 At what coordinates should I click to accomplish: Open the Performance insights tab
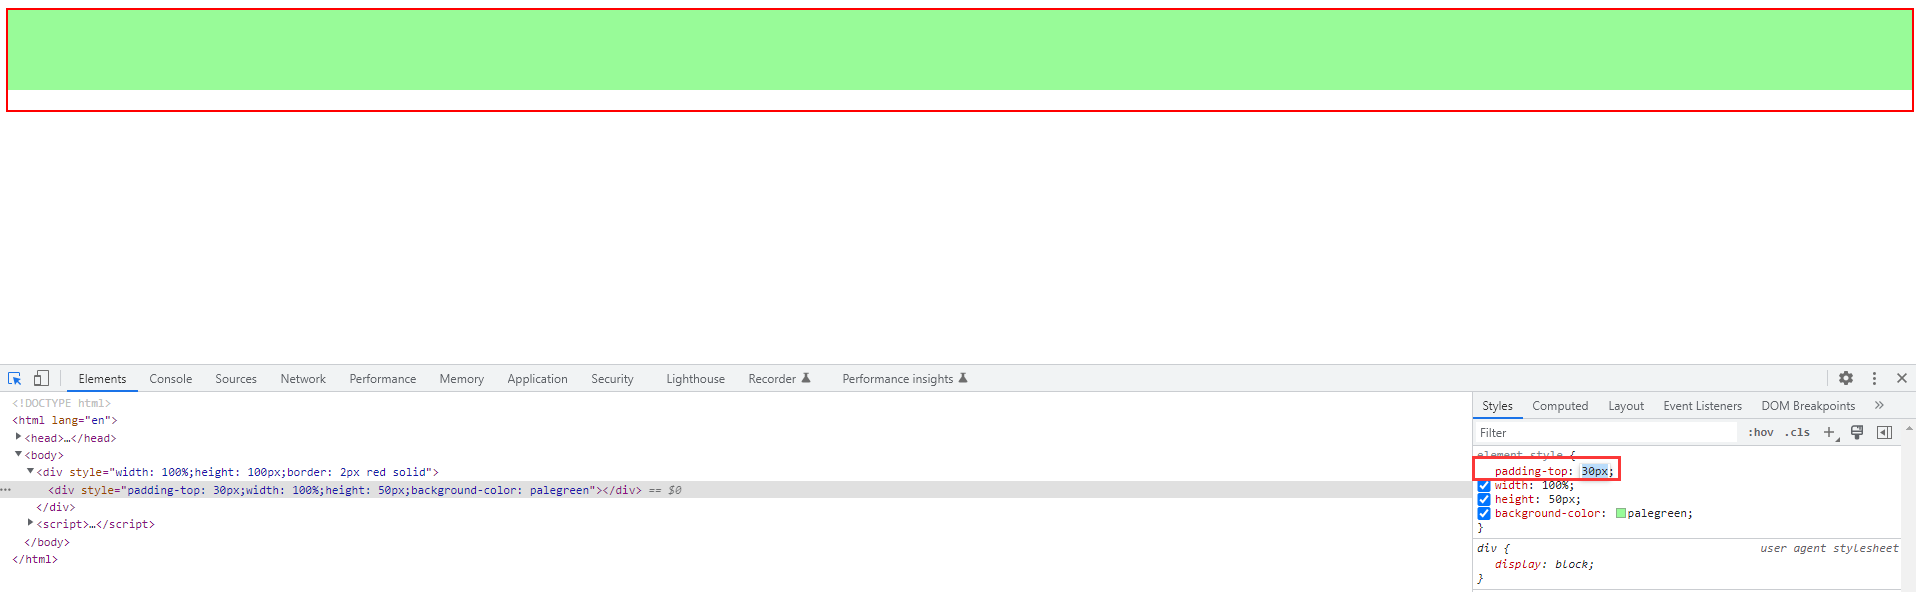pyautogui.click(x=904, y=379)
